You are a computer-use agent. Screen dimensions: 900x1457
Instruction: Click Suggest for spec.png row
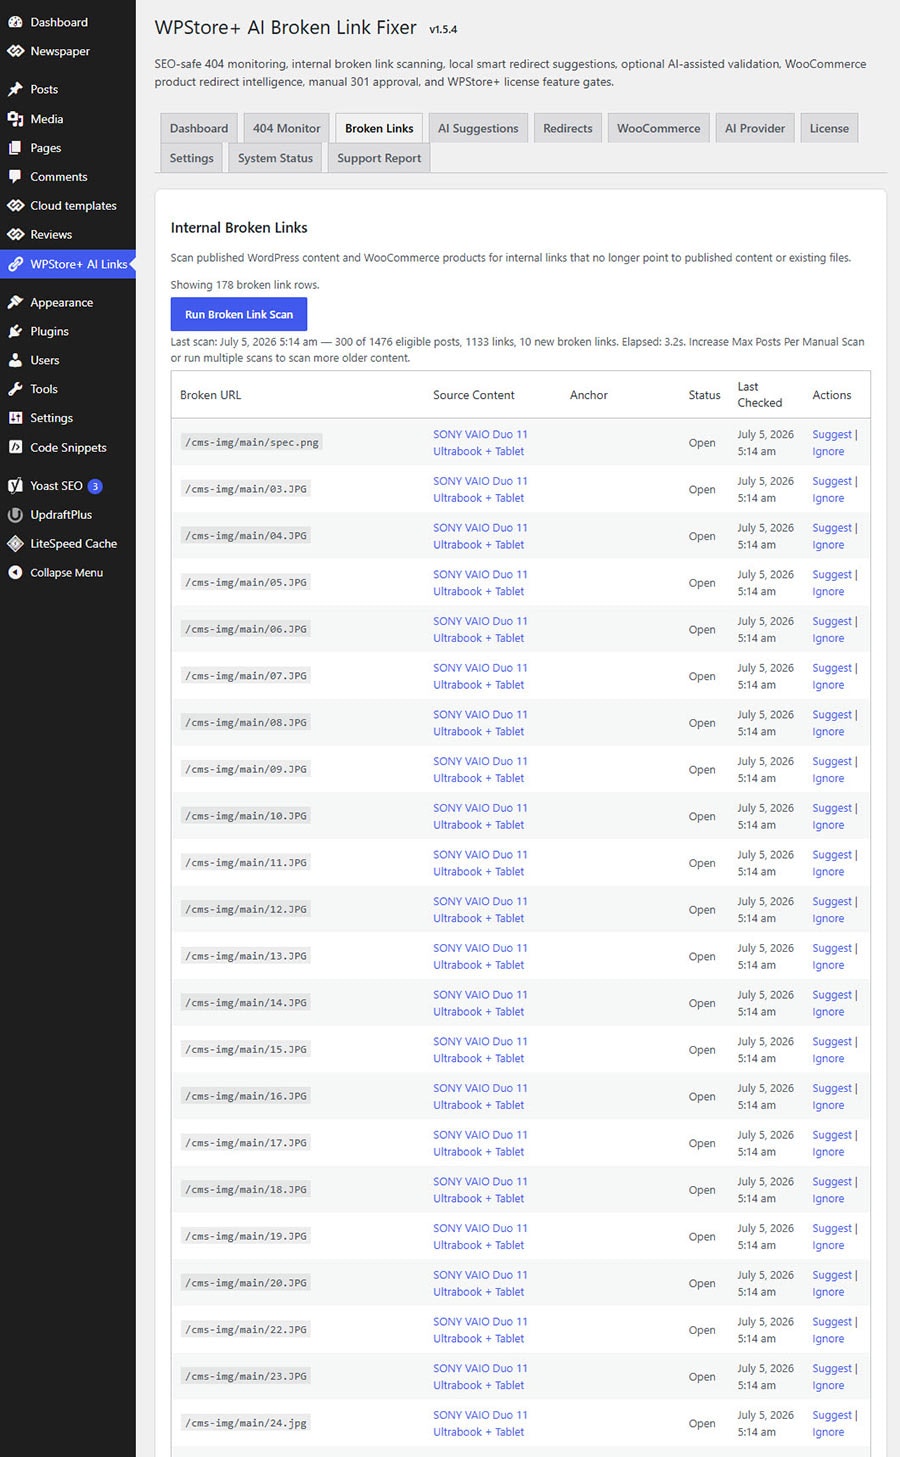tap(832, 434)
